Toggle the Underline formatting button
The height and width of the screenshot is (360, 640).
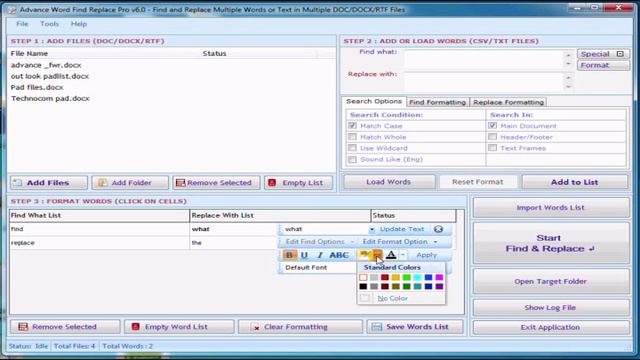click(304, 255)
